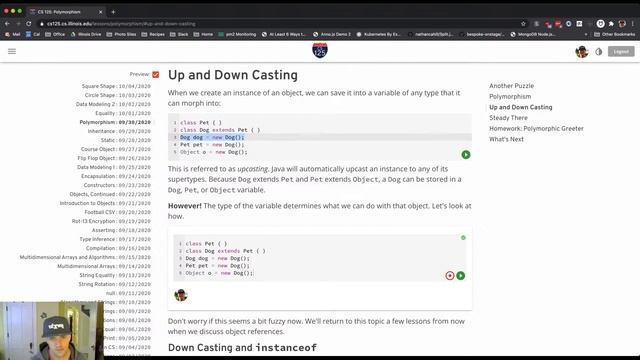Open the Office bookmarks folder
Screen dimensions: 640x360
[x=55, y=34]
